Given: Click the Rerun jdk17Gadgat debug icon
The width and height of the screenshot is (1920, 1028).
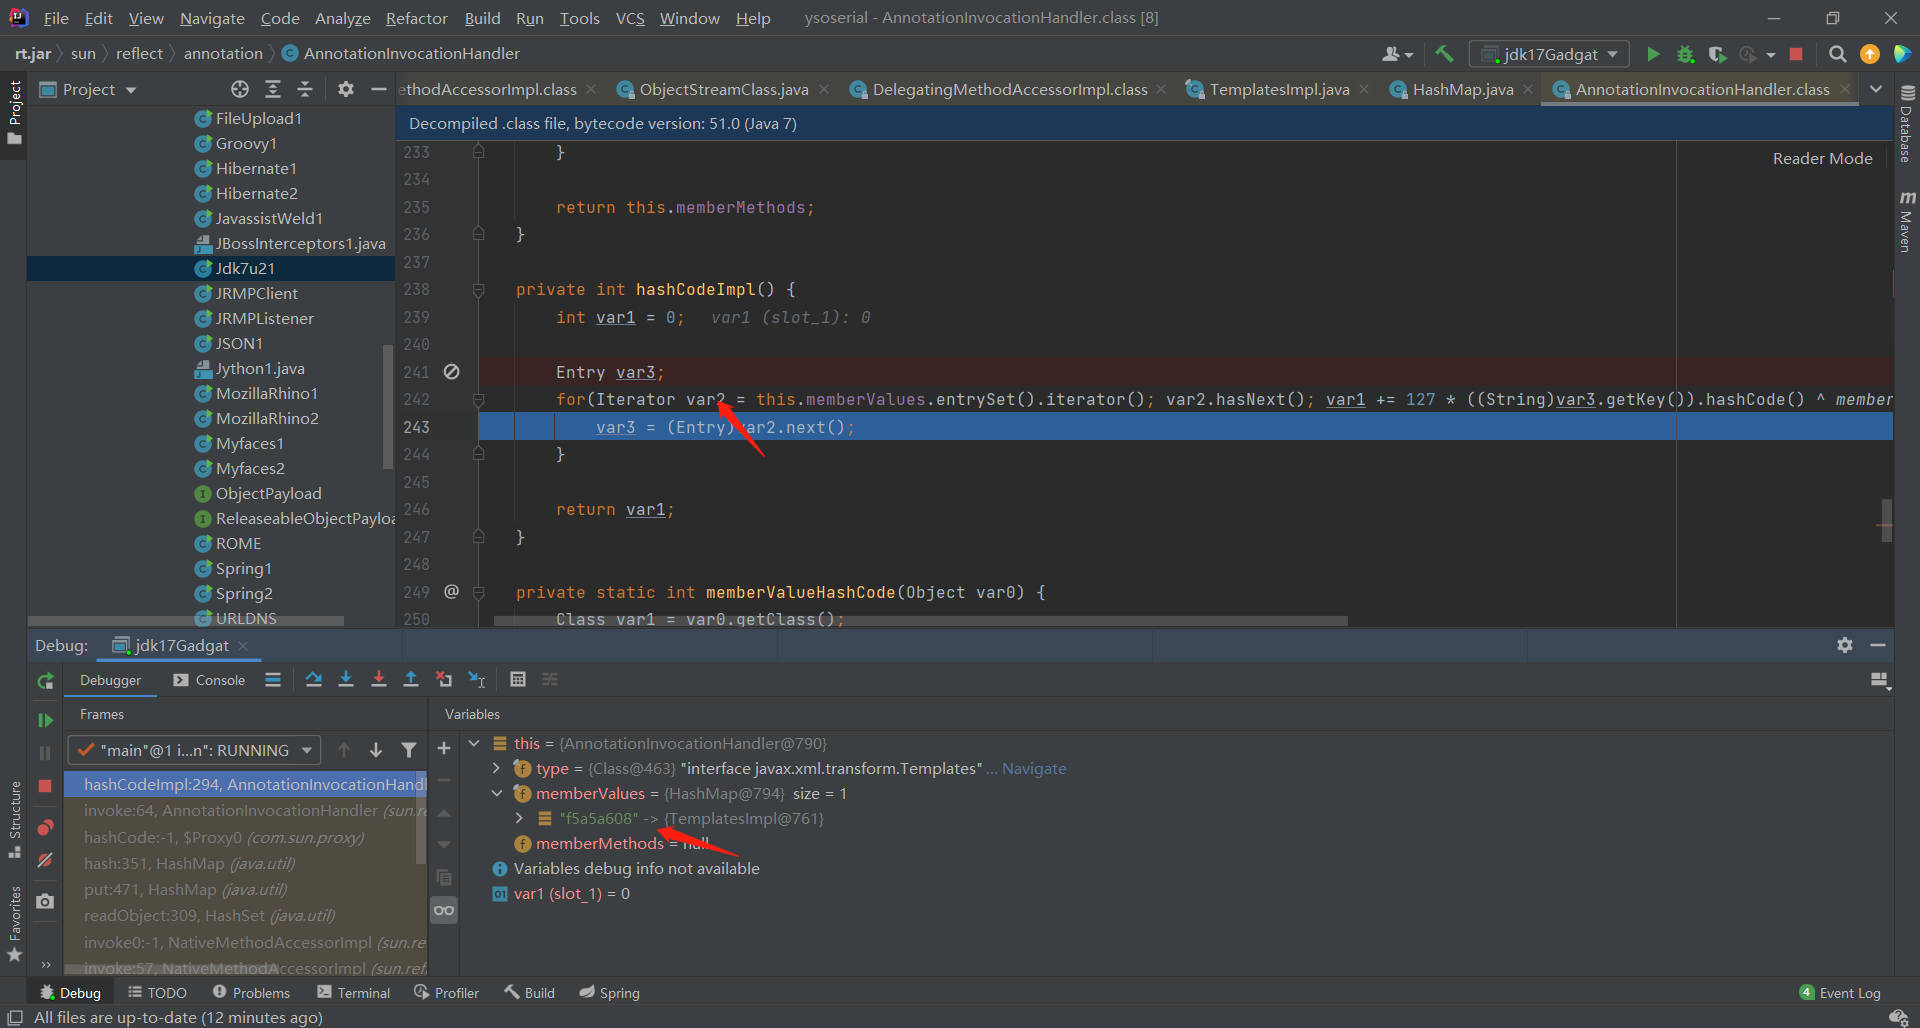Looking at the screenshot, I should tap(45, 681).
